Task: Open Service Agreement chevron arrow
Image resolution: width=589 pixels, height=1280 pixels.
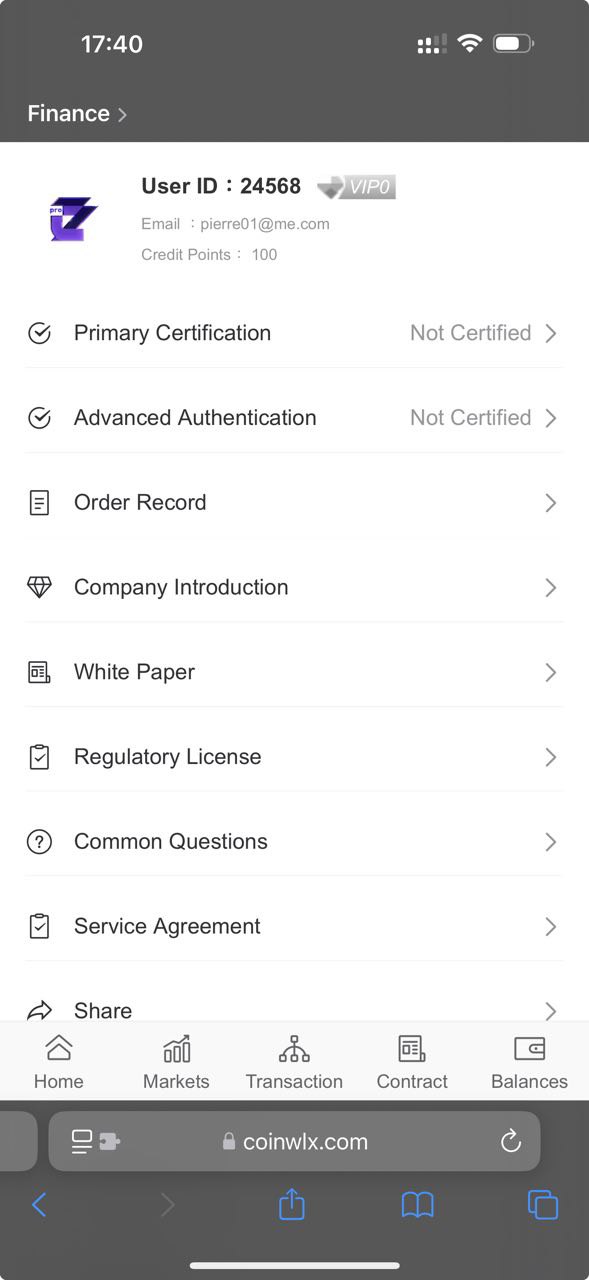Action: [x=551, y=927]
